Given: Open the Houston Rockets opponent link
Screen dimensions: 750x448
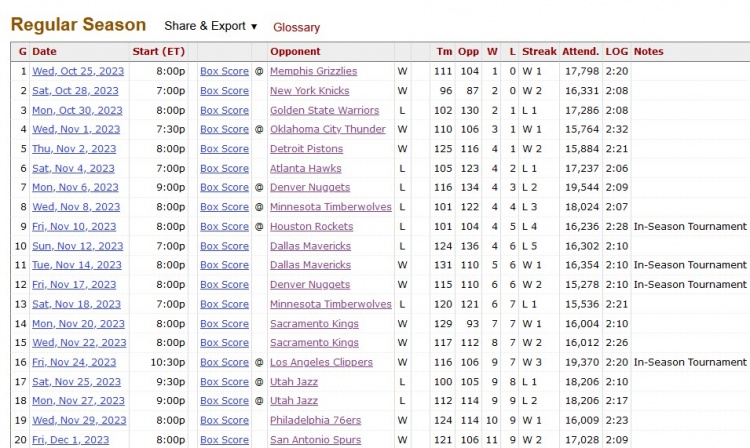Looking at the screenshot, I should point(311,226).
